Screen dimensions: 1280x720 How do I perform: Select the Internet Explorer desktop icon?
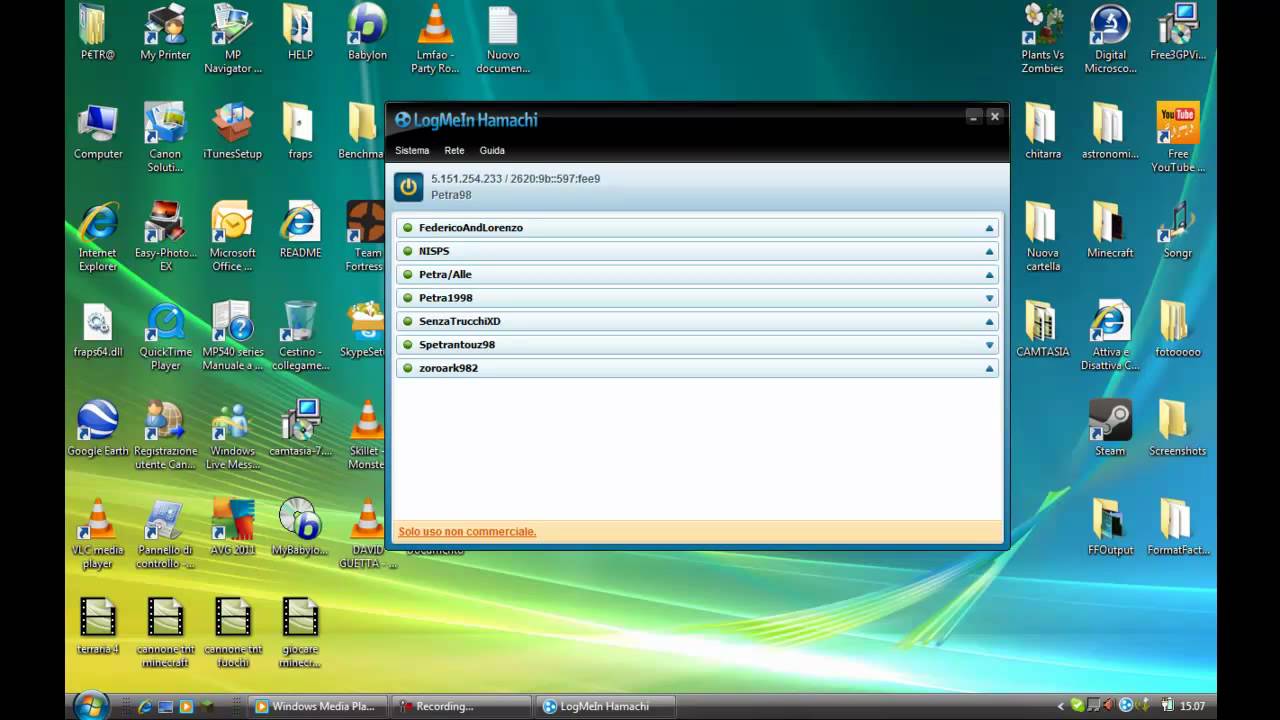[98, 237]
